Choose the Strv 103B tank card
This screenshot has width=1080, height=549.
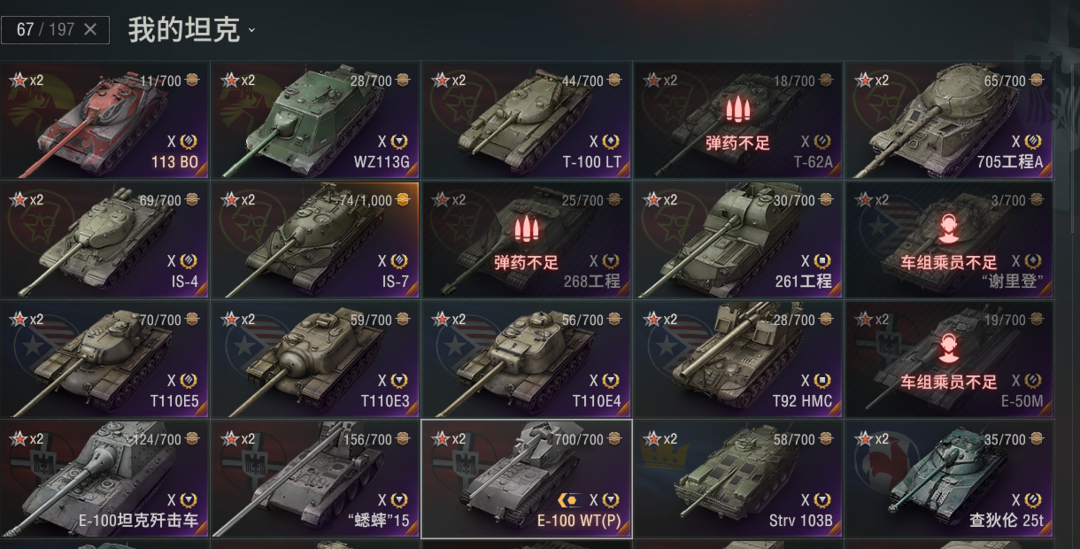tap(738, 479)
